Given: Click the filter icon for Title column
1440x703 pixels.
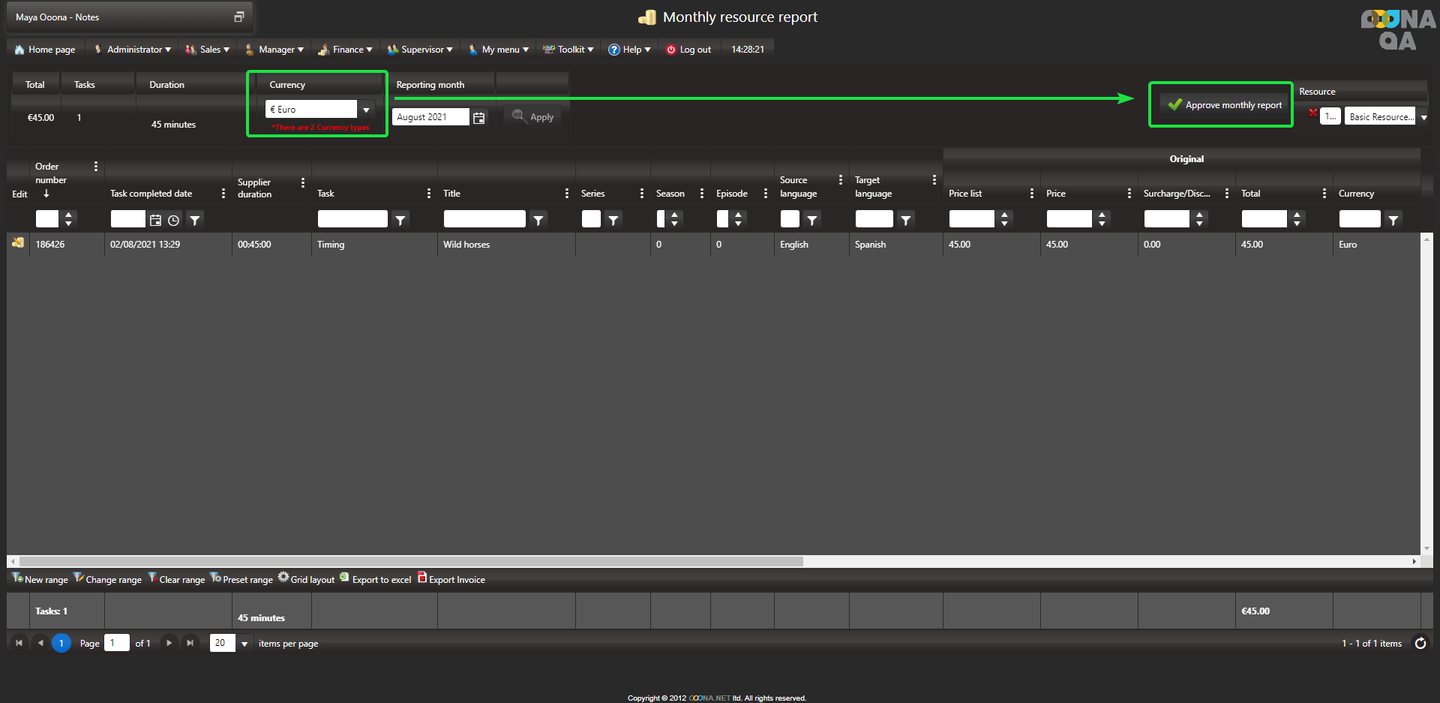Looking at the screenshot, I should (538, 219).
